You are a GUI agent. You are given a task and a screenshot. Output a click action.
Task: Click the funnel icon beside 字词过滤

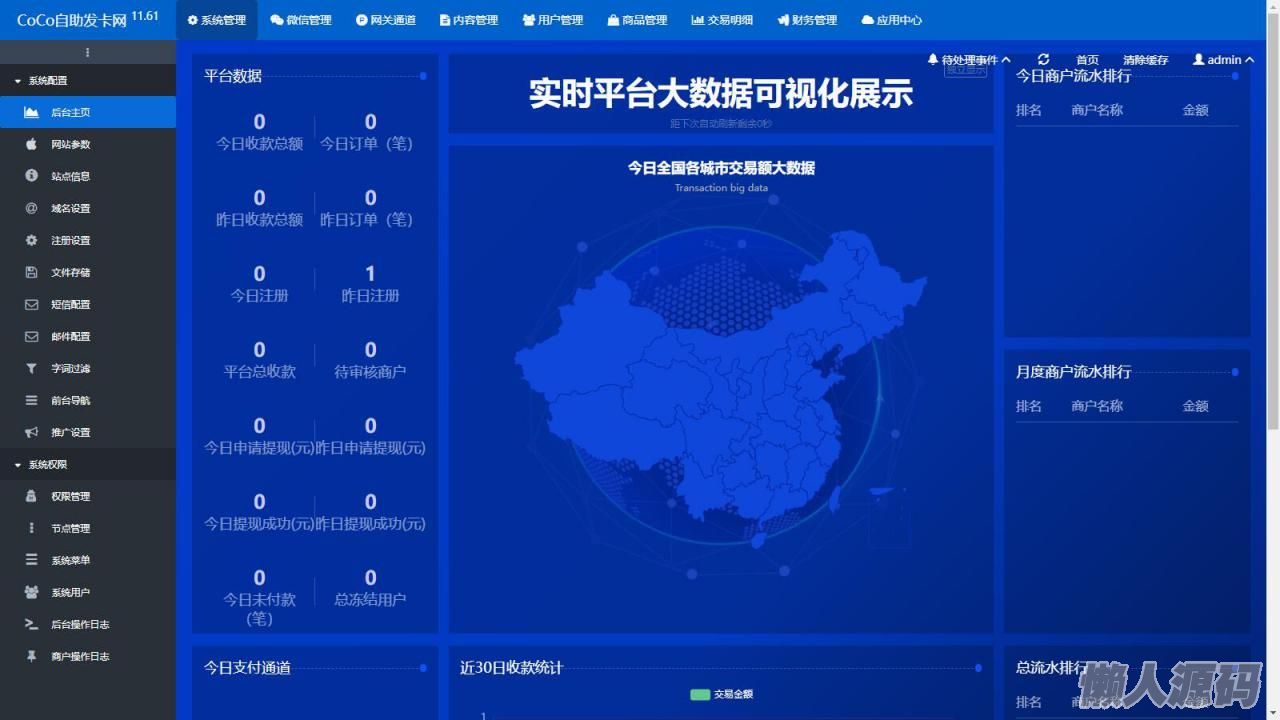(31, 368)
